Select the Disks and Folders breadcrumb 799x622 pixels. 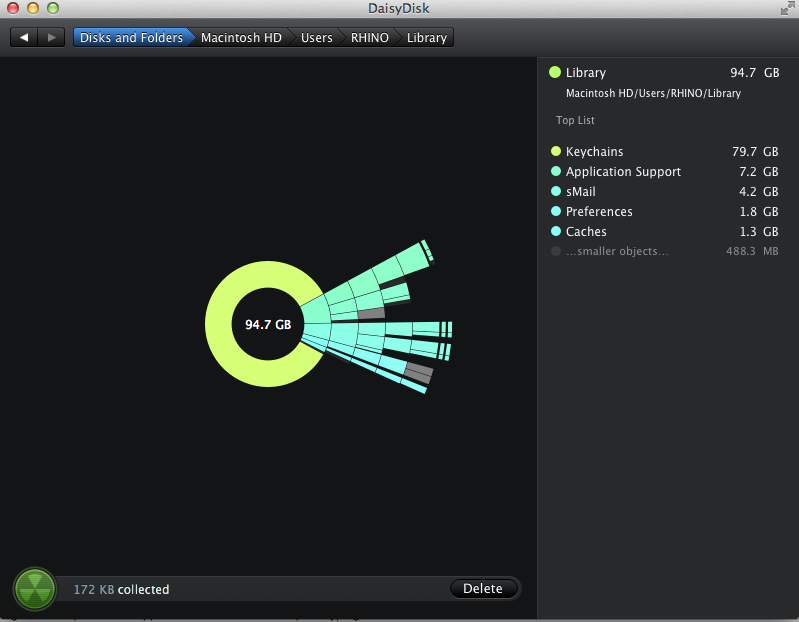click(131, 38)
